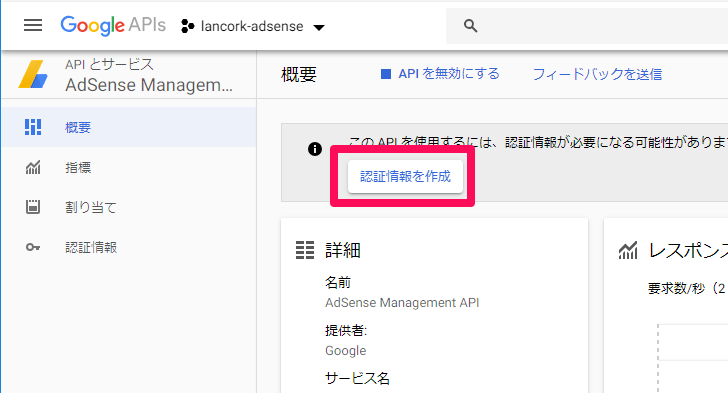Click the AdSense logo icon
This screenshot has width=728, height=393.
point(33,74)
